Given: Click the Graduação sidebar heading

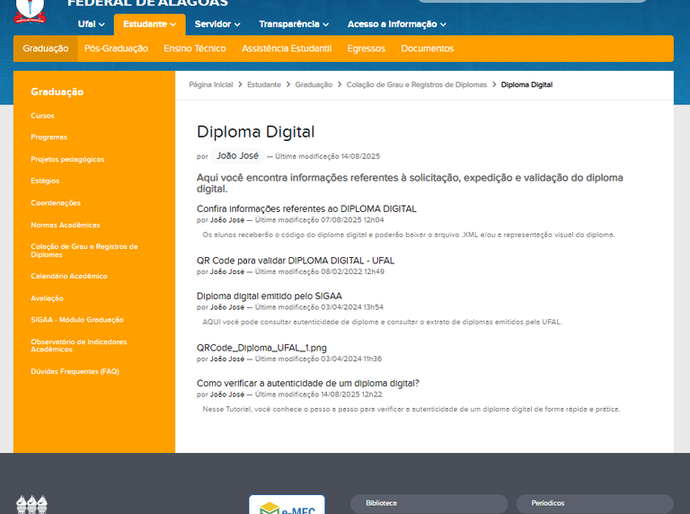Looking at the screenshot, I should coord(57,92).
